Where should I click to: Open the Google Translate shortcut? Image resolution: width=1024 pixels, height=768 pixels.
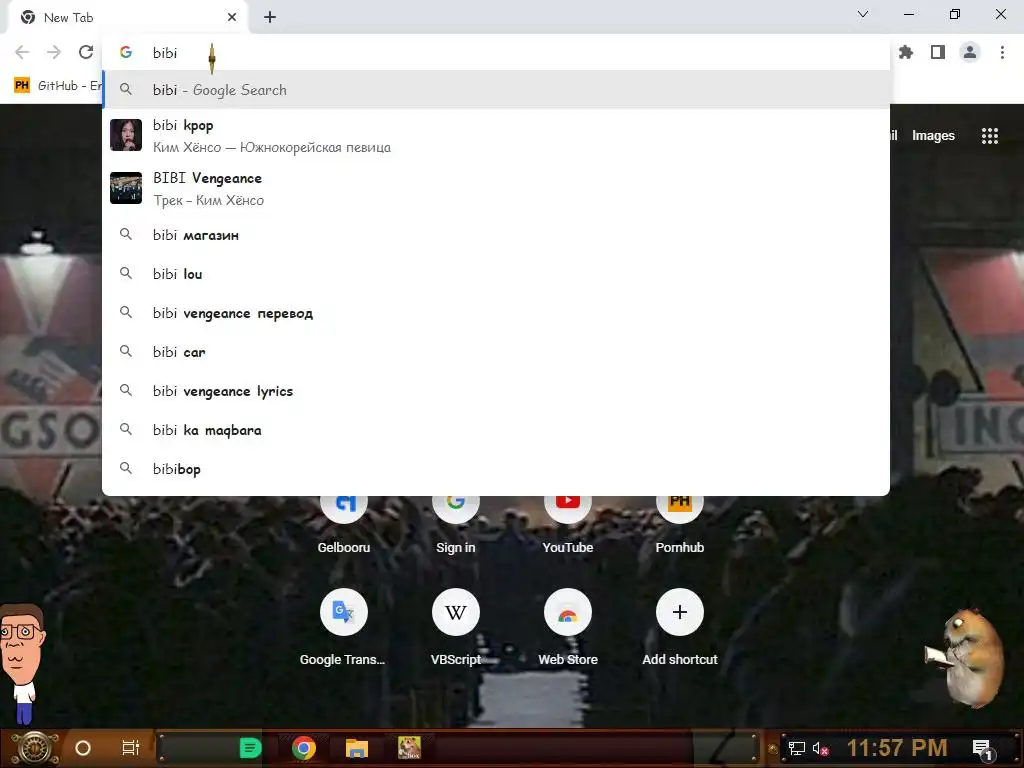tap(344, 627)
